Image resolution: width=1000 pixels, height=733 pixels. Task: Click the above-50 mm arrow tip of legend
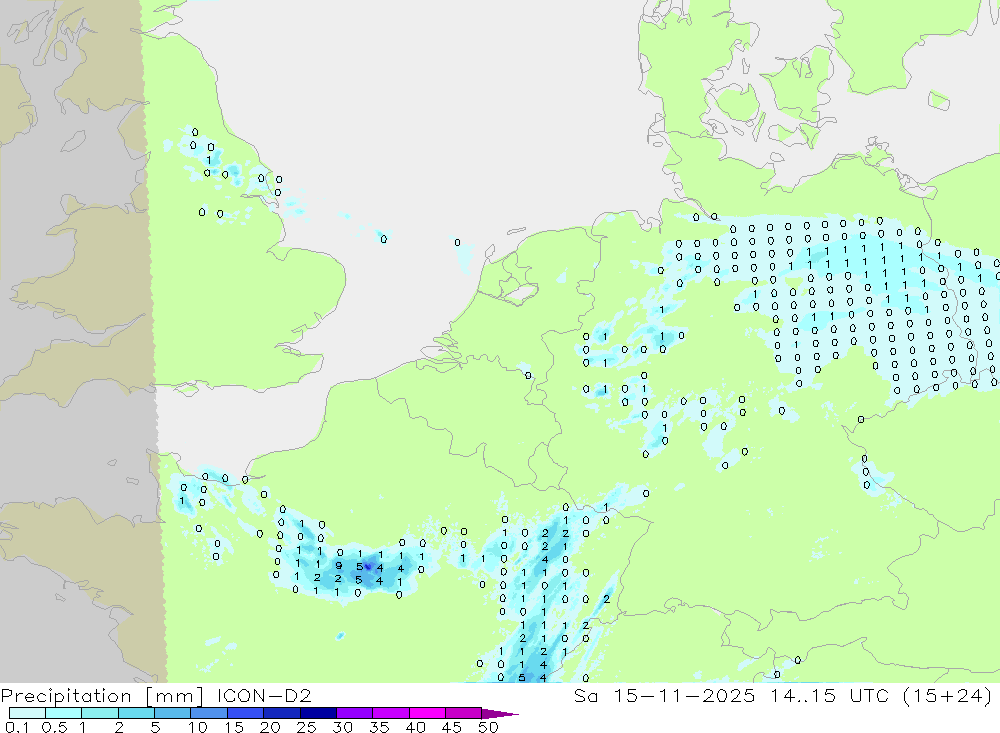tap(500, 713)
